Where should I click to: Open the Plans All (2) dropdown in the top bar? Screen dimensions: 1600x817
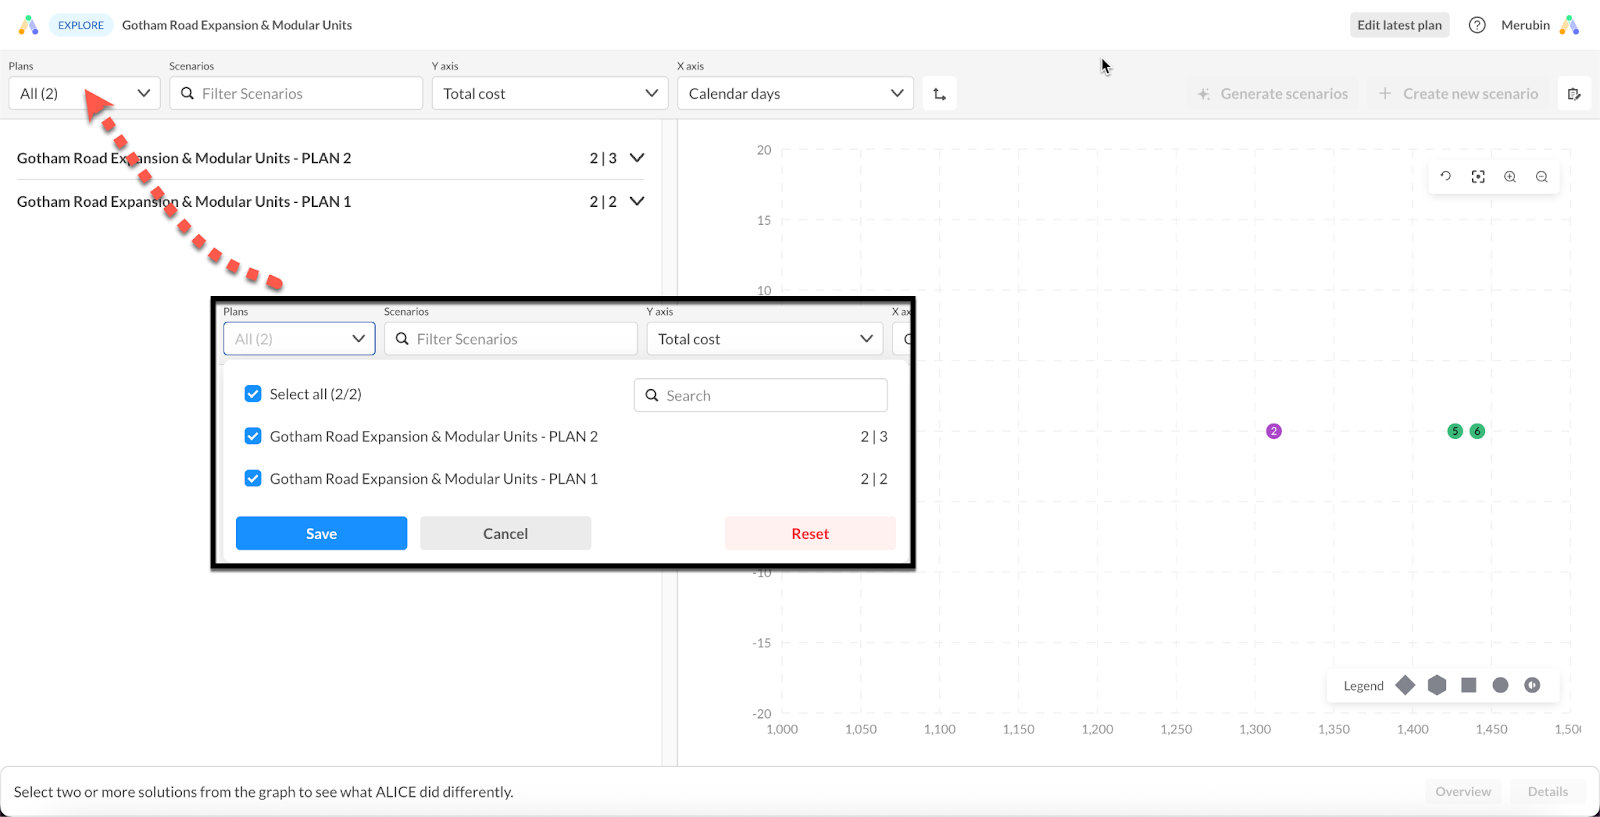84,94
